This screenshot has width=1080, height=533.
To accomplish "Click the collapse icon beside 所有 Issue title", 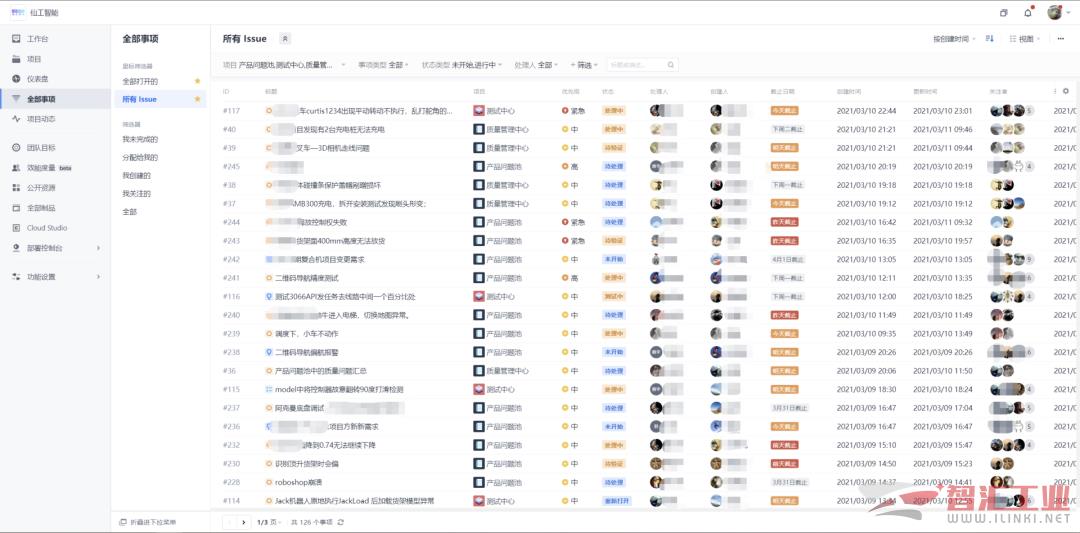I will 285,39.
